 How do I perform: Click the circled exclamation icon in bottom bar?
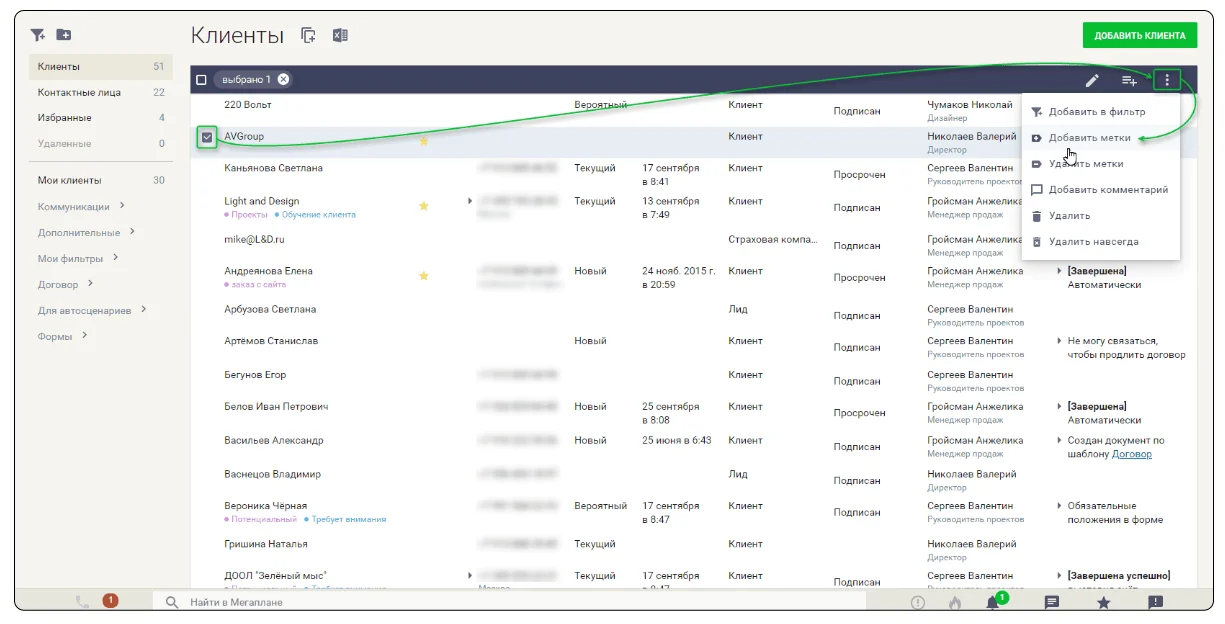click(918, 602)
